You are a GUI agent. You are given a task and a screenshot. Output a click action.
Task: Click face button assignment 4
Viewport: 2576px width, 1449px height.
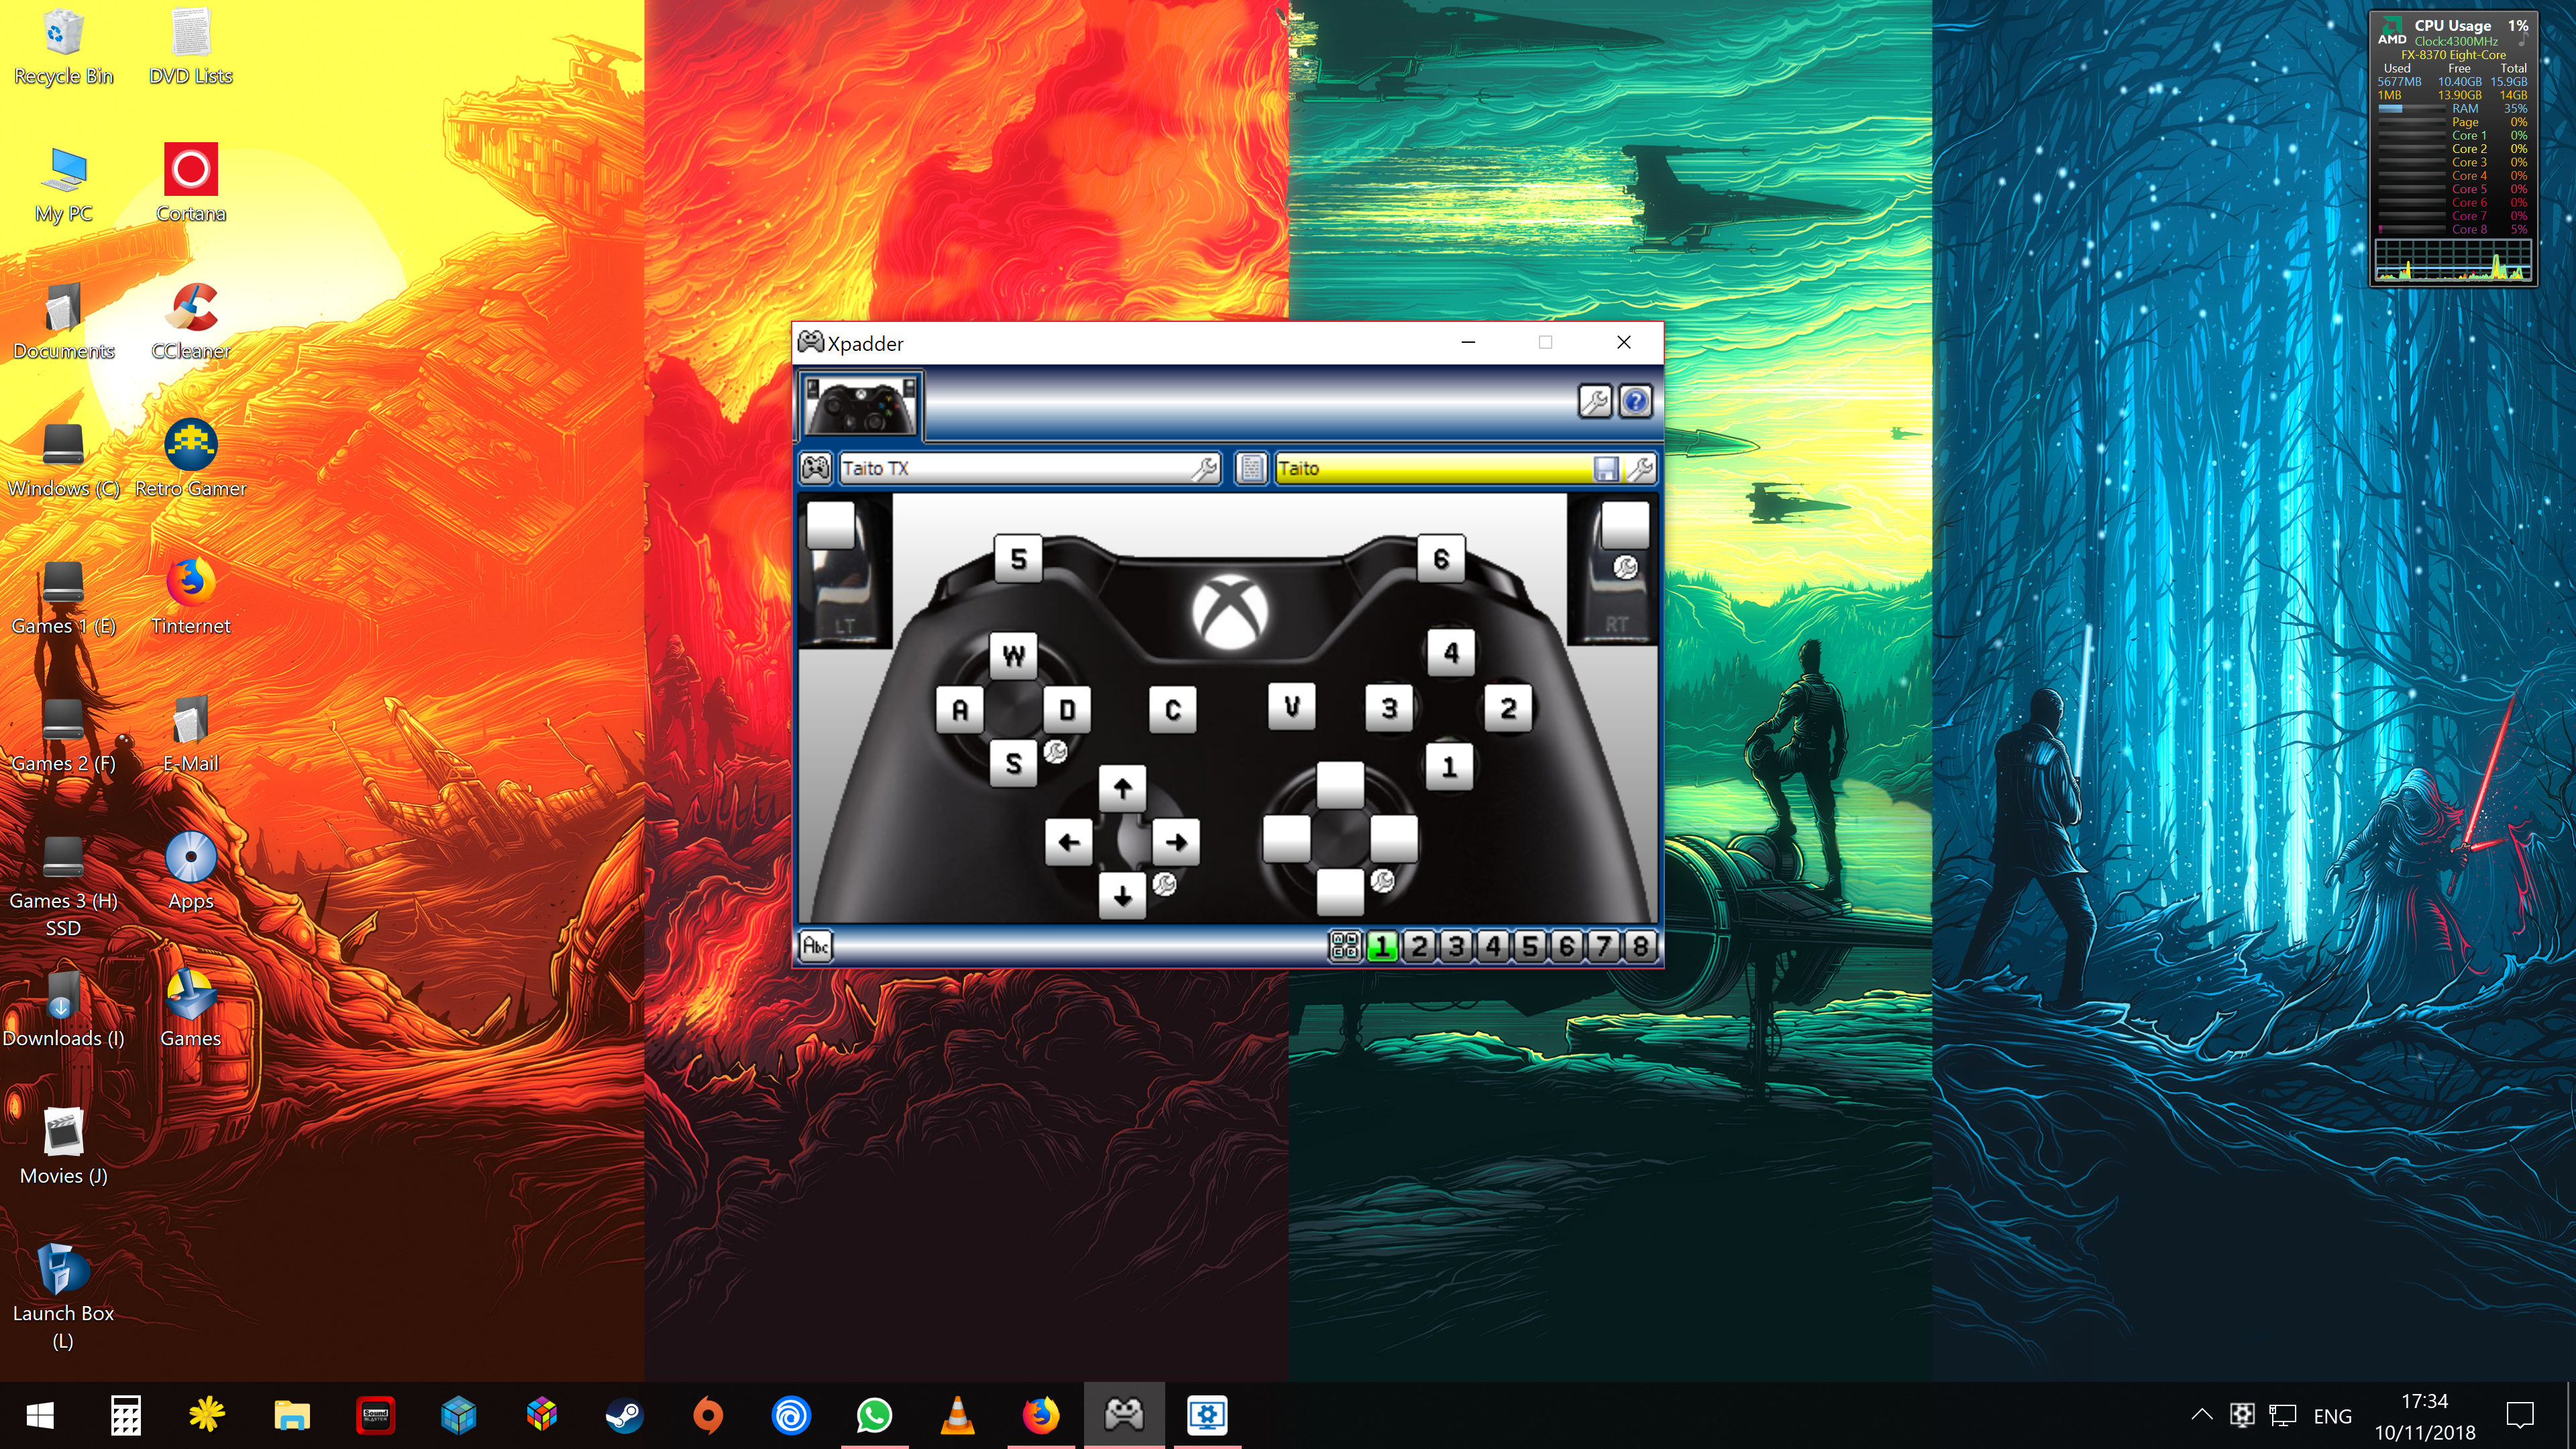[x=1451, y=652]
